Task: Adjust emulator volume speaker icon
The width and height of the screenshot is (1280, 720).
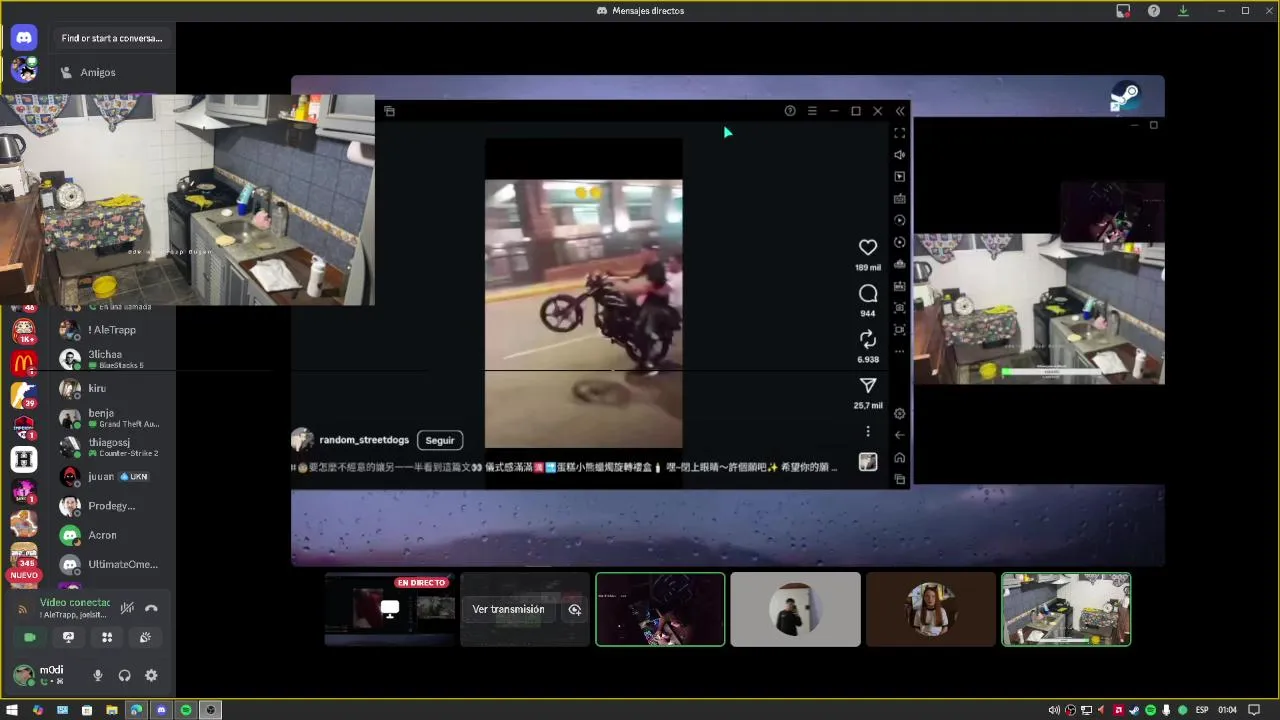Action: [900, 155]
